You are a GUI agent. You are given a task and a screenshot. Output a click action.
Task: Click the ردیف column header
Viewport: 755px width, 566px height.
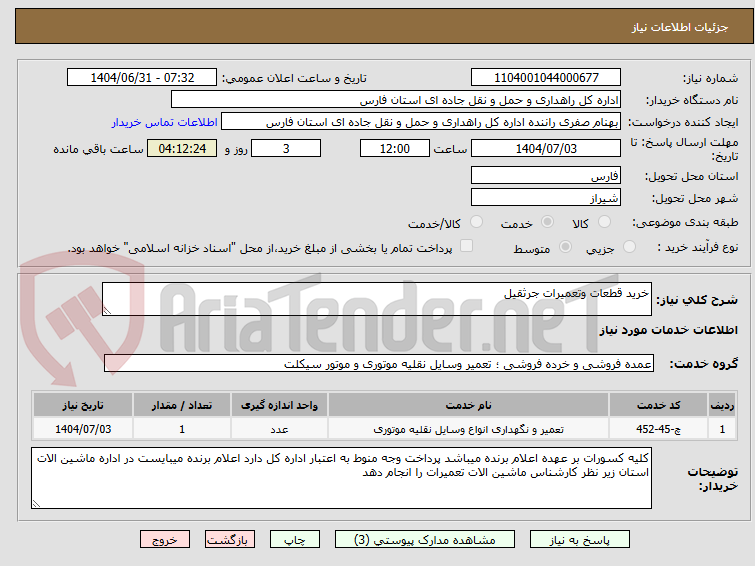pyautogui.click(x=722, y=405)
